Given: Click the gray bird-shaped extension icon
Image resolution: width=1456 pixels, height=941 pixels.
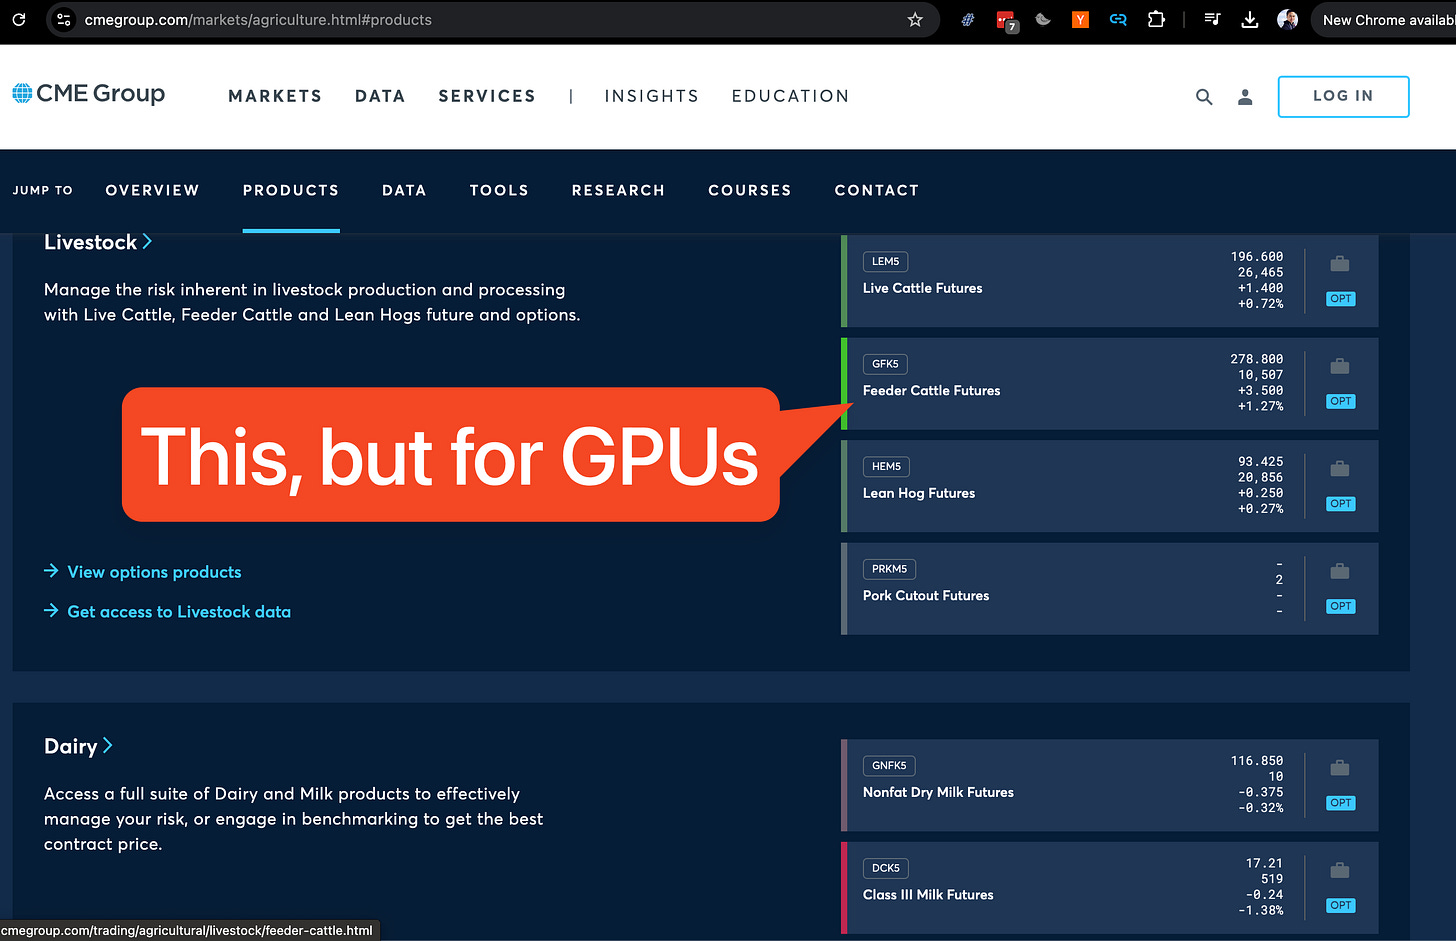Looking at the screenshot, I should (x=1043, y=19).
